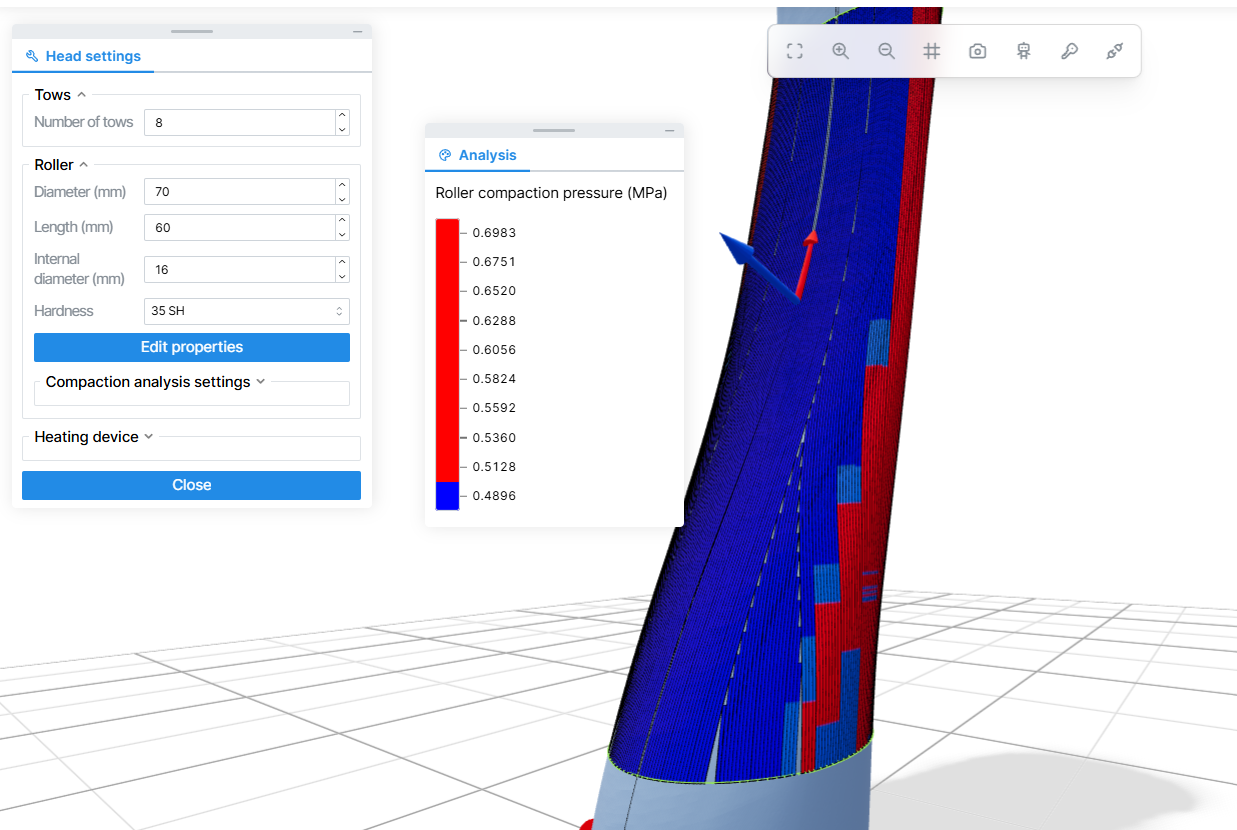Zoom in on the 3D view
The image size is (1237, 830).
coord(841,51)
